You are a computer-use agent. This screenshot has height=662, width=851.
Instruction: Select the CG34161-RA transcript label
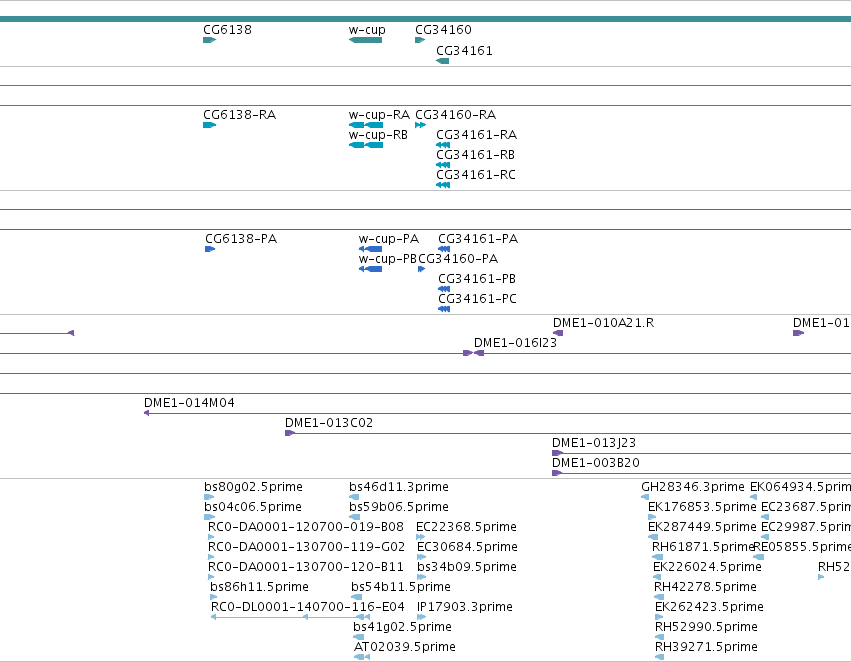[477, 135]
